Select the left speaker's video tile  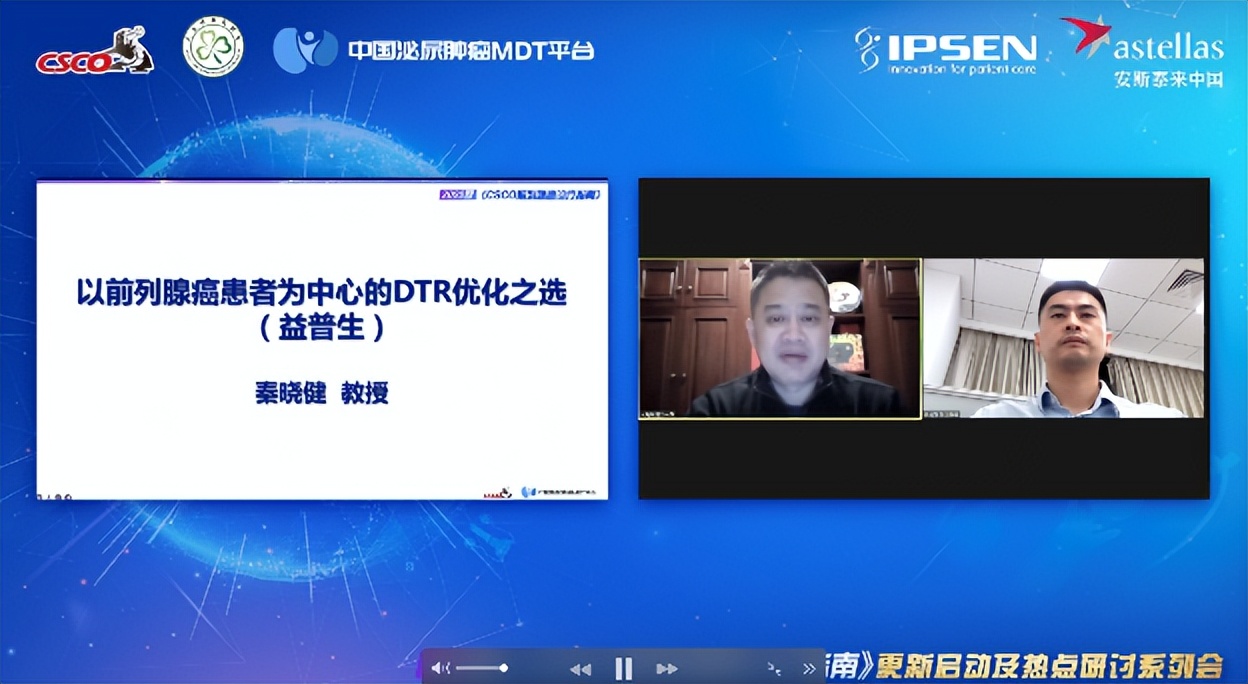pyautogui.click(x=780, y=338)
